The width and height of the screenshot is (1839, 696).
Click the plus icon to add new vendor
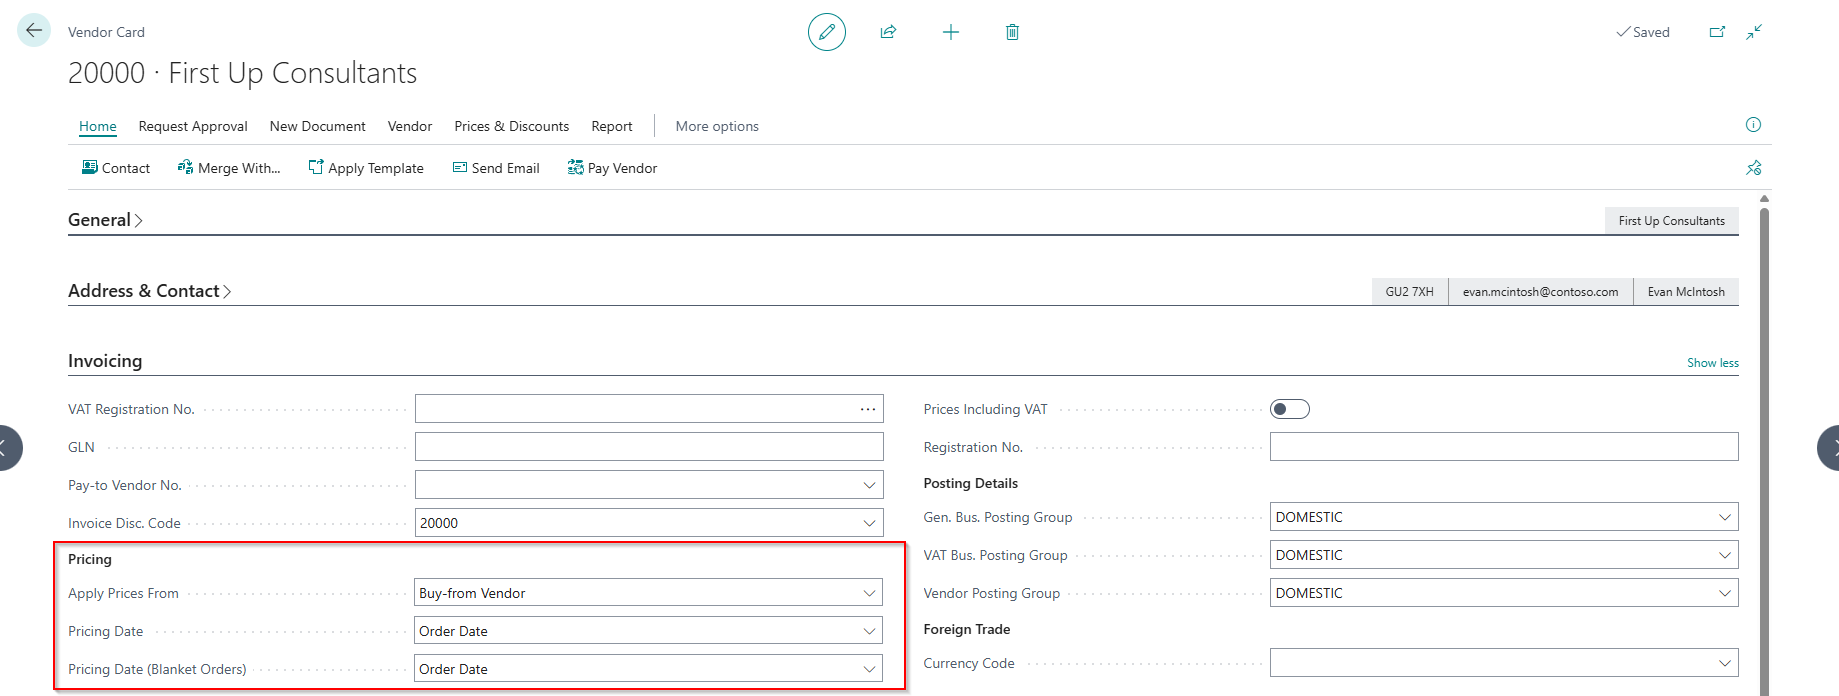point(950,32)
